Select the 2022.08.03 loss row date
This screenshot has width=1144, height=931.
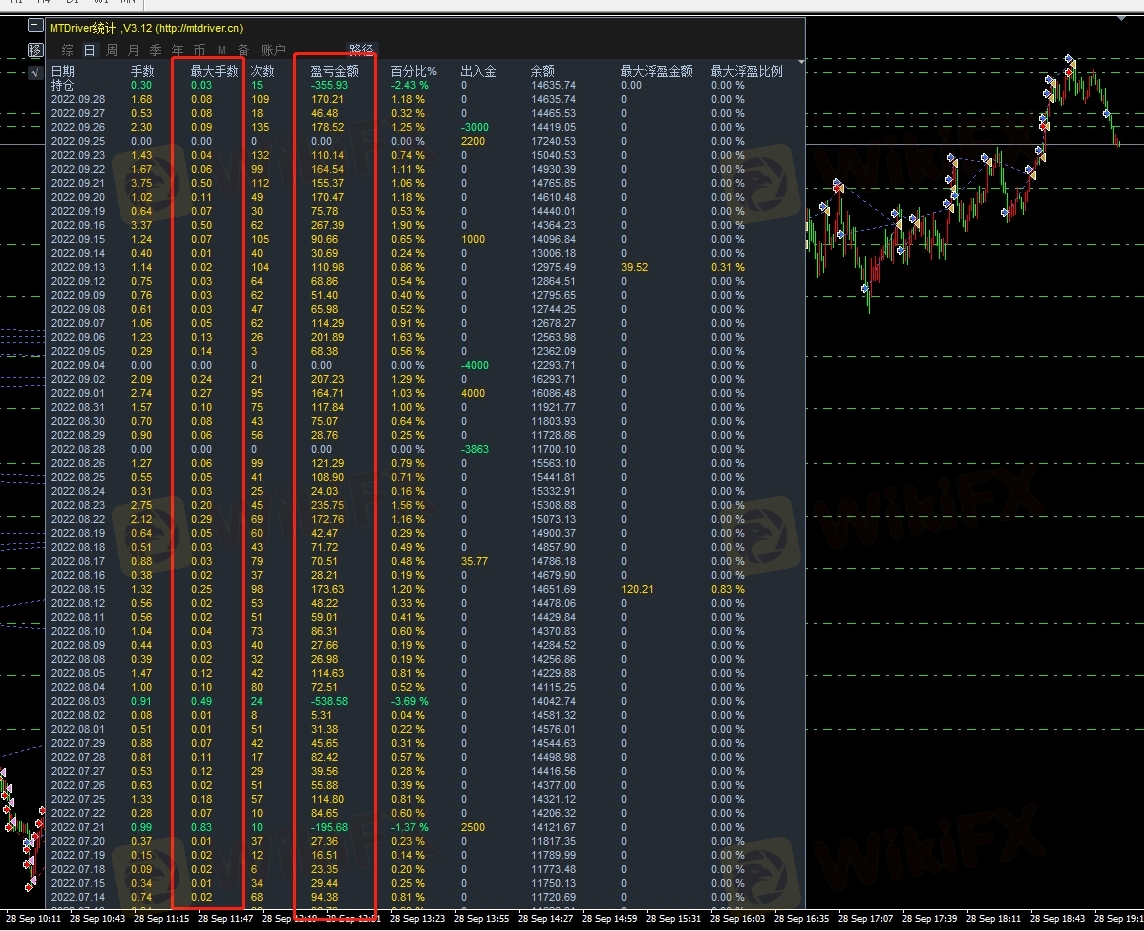point(77,701)
